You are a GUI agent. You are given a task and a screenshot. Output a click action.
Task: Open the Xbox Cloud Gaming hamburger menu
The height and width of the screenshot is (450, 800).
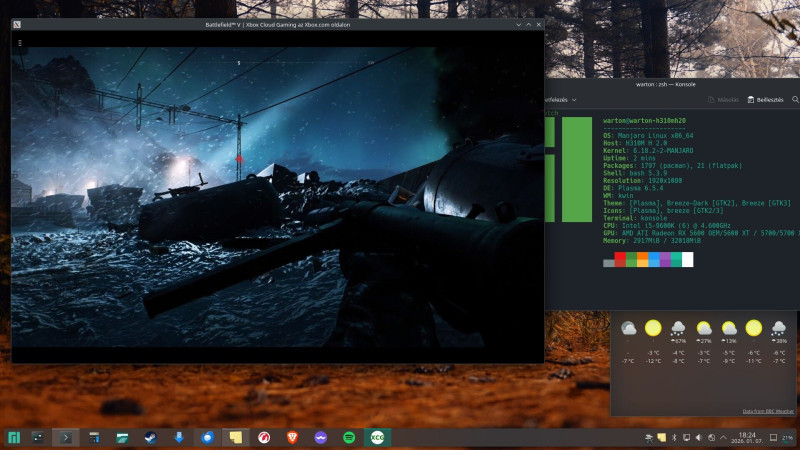pos(20,43)
